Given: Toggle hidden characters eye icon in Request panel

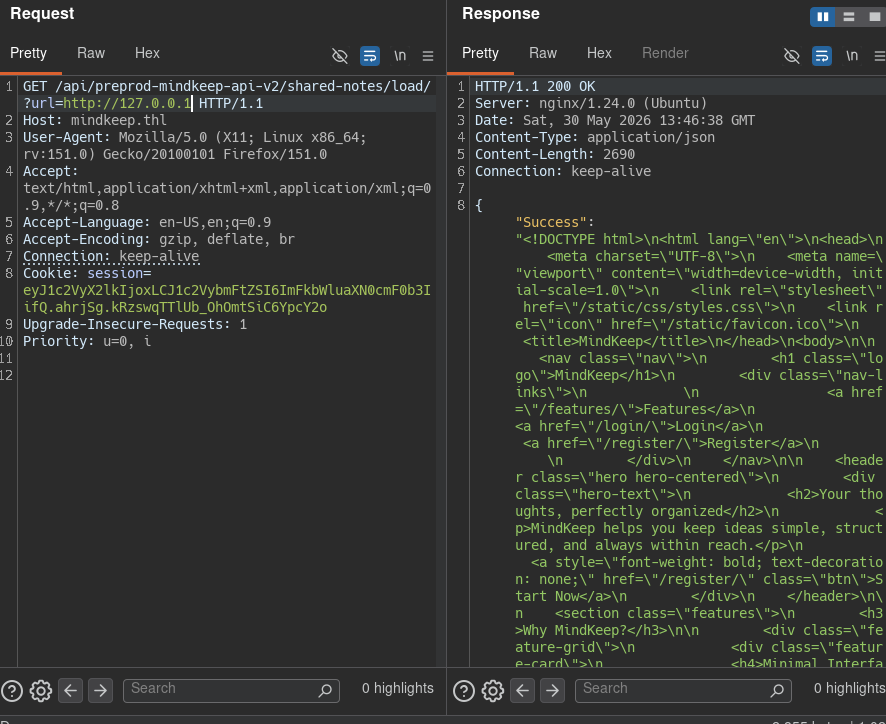Looking at the screenshot, I should (340, 56).
